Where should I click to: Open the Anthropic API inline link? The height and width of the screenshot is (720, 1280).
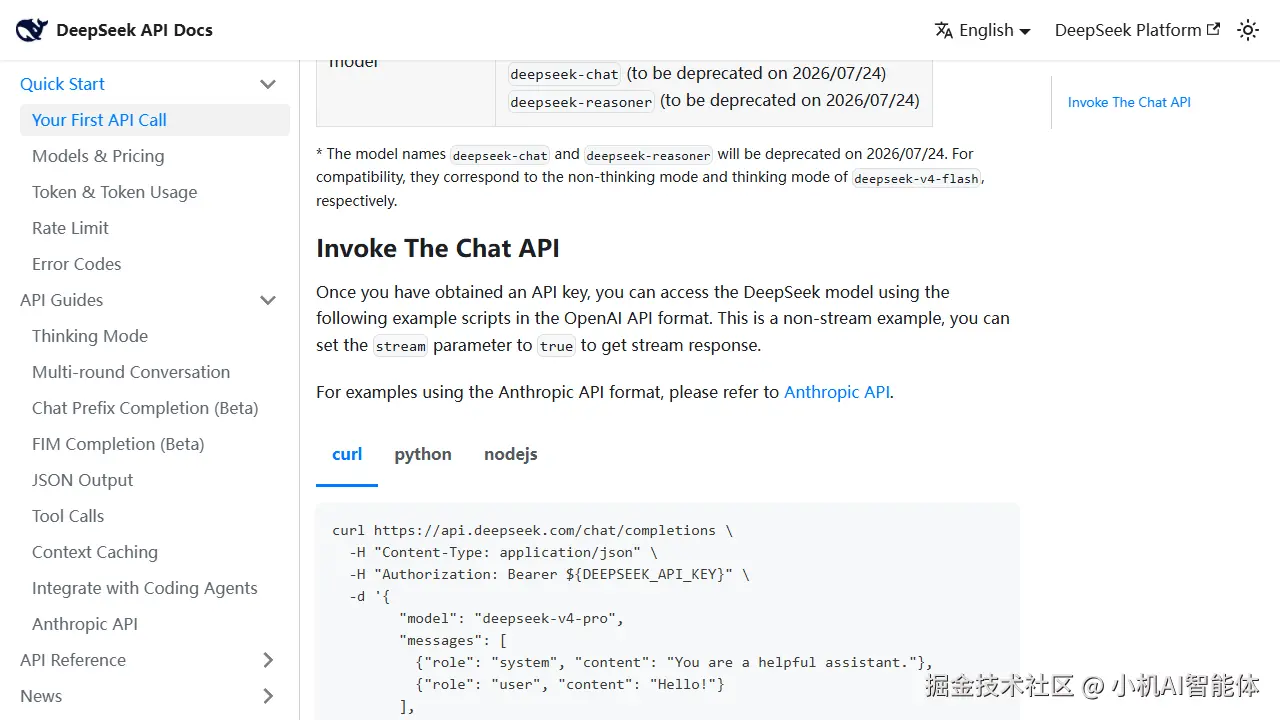pyautogui.click(x=836, y=392)
